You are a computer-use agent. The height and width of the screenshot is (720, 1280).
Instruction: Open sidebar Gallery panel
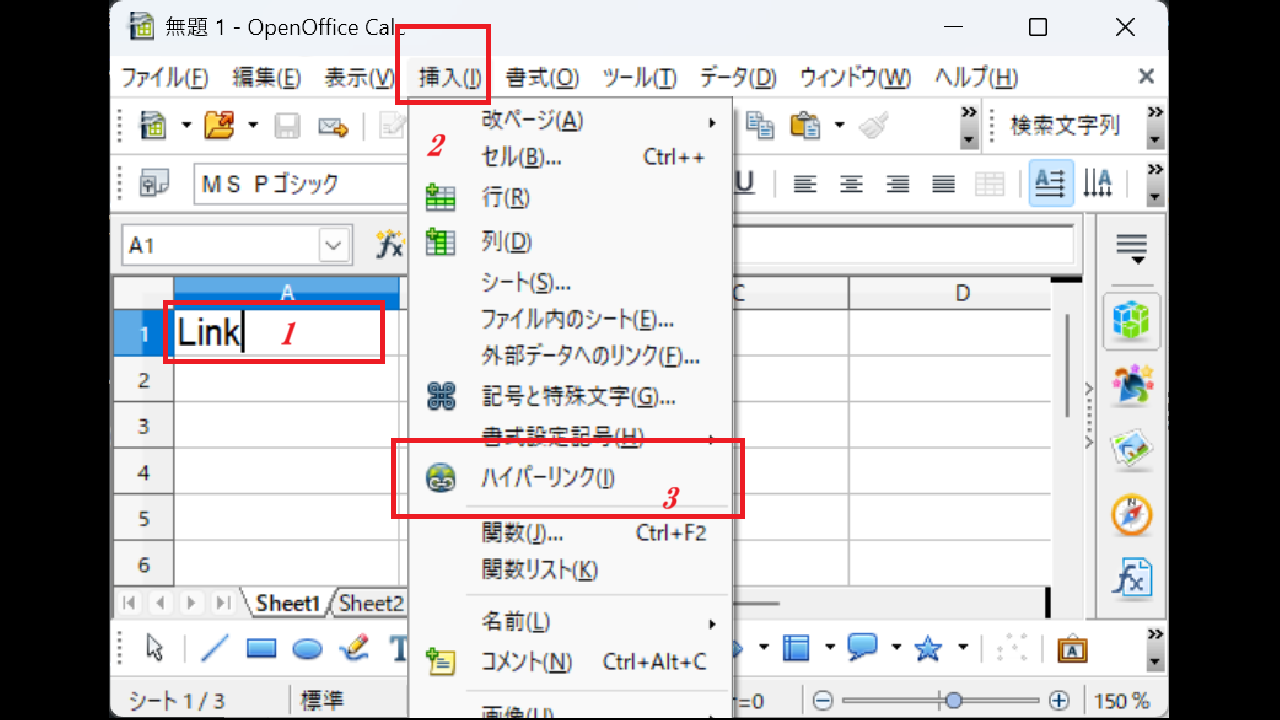point(1132,451)
